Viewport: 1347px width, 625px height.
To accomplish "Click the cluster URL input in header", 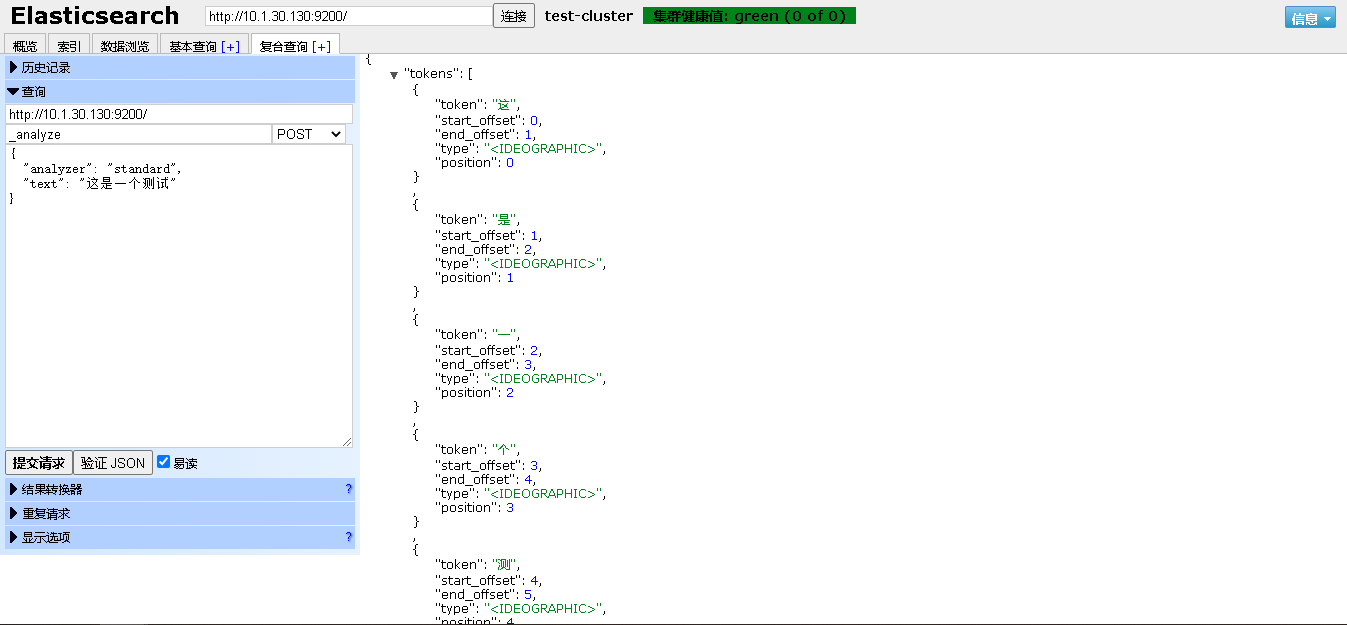I will tap(348, 16).
